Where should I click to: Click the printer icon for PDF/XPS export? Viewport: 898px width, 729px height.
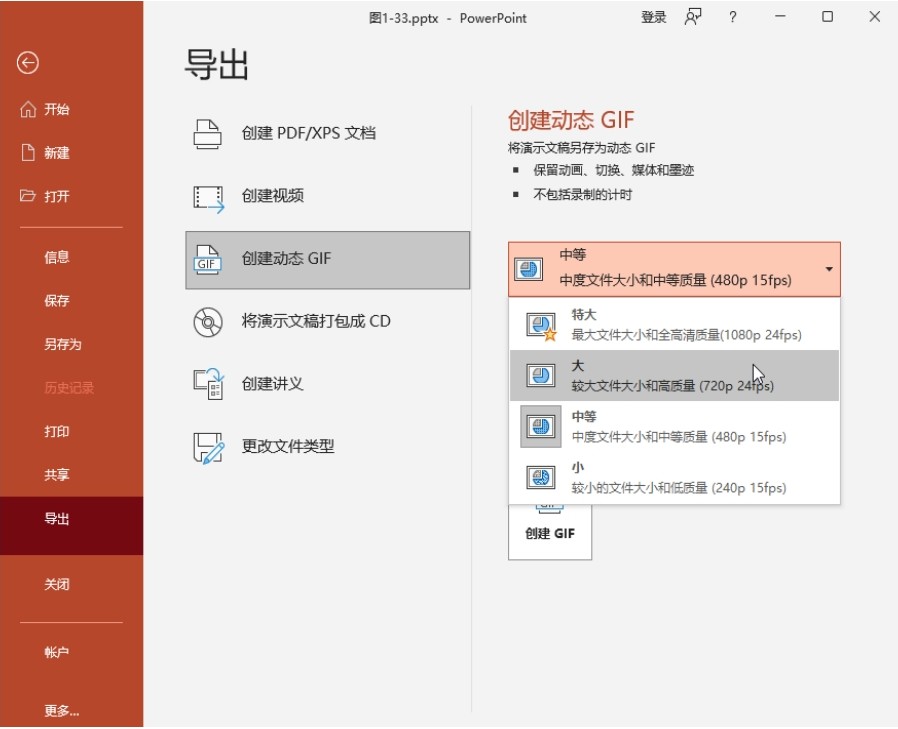click(207, 133)
